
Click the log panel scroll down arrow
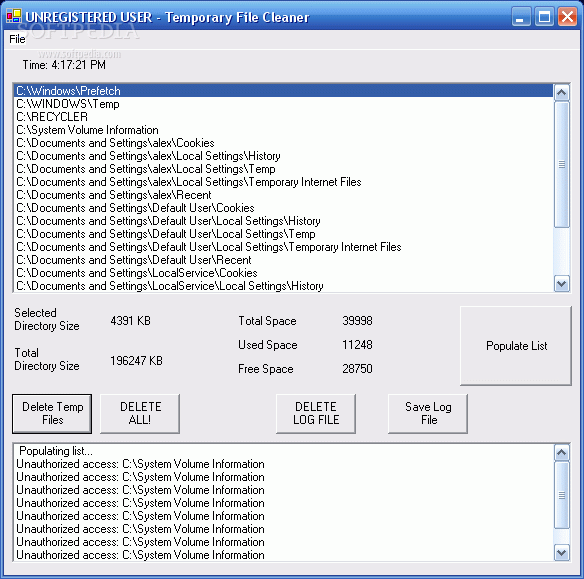(x=562, y=553)
